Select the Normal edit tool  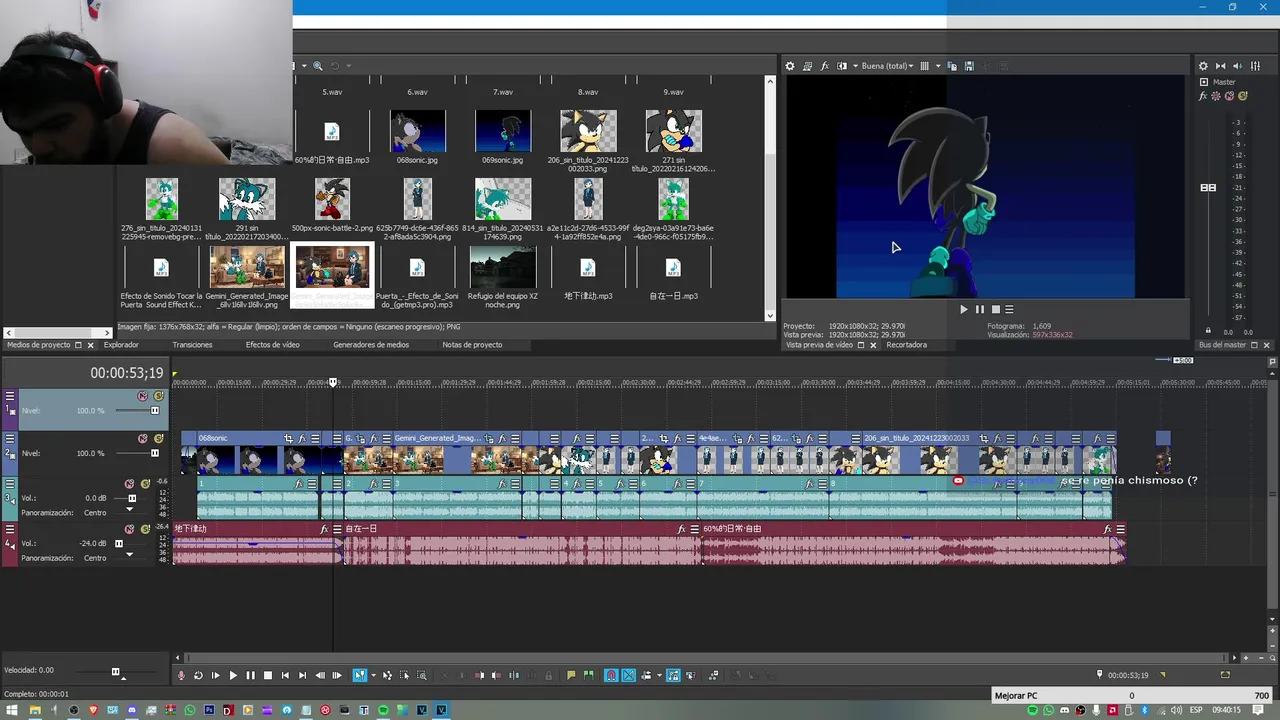click(359, 675)
